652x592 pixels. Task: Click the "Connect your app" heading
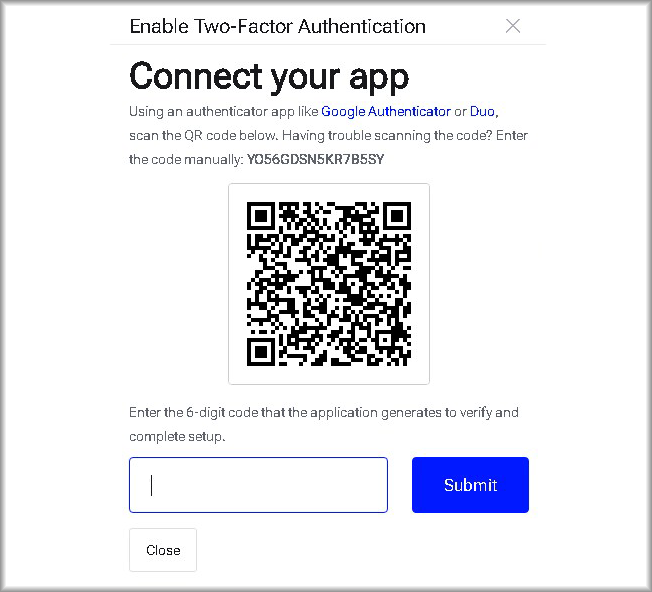[x=269, y=77]
